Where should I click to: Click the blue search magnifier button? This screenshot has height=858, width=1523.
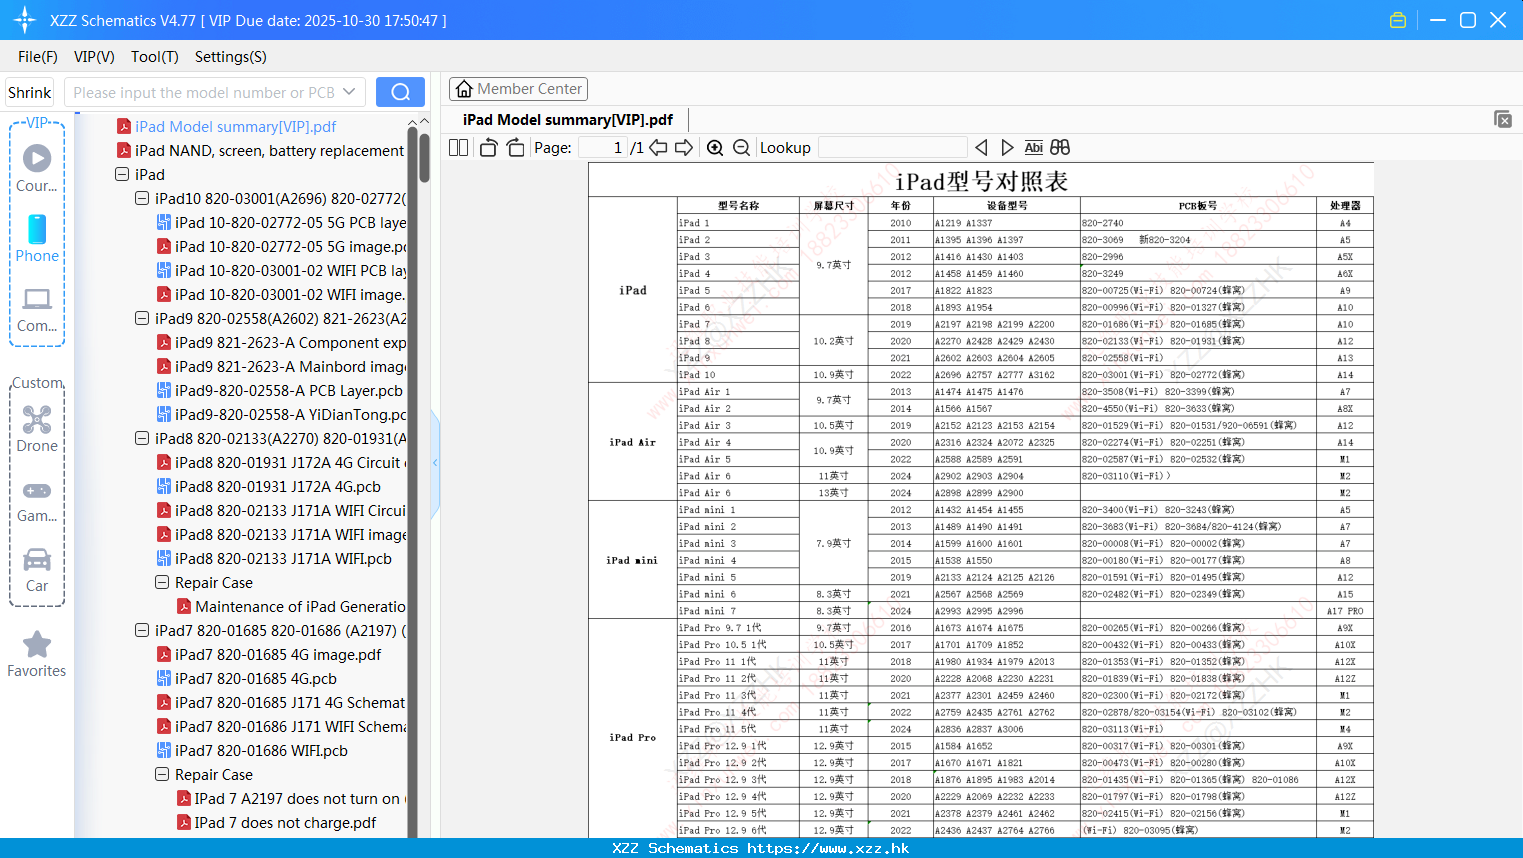pos(400,92)
